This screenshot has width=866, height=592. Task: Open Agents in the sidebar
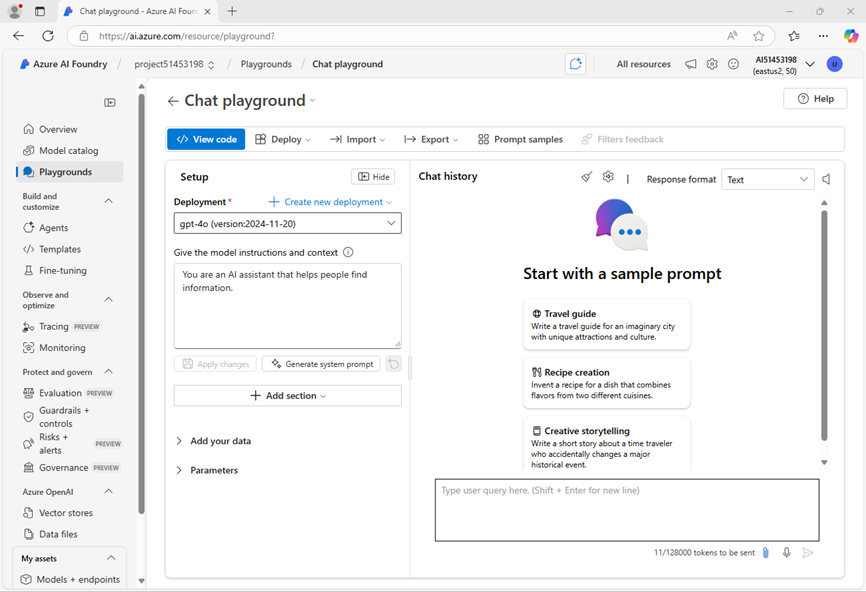[x=54, y=228]
